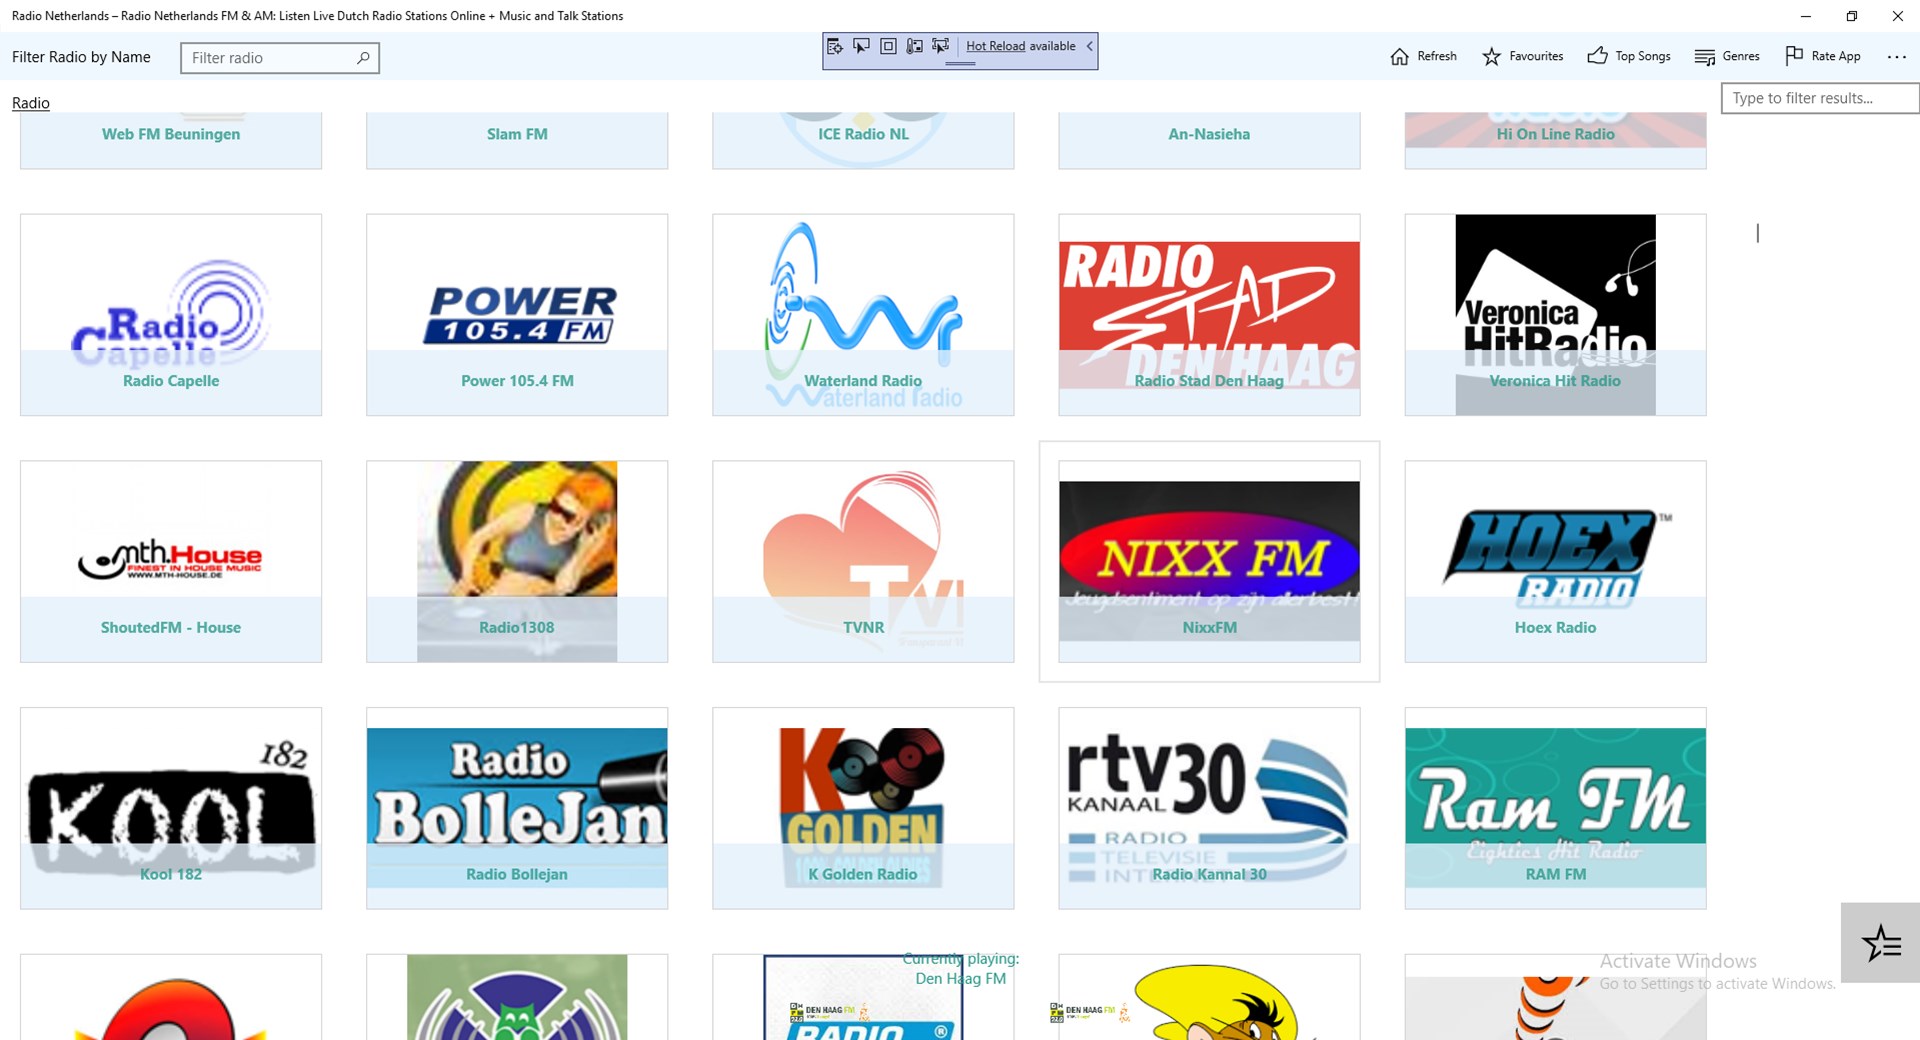The image size is (1920, 1040).
Task: Open the three-dot more options menu
Action: point(1896,57)
